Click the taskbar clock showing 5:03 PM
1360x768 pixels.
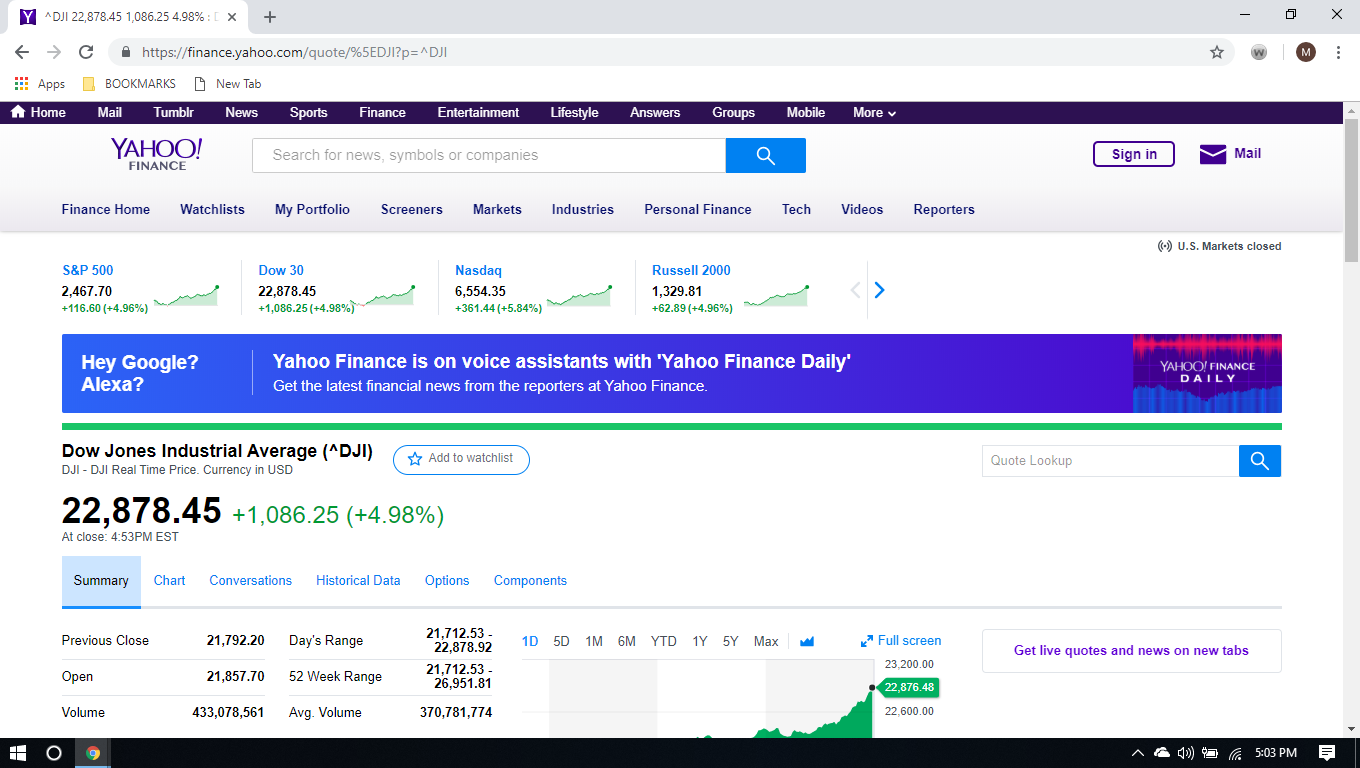[1274, 753]
